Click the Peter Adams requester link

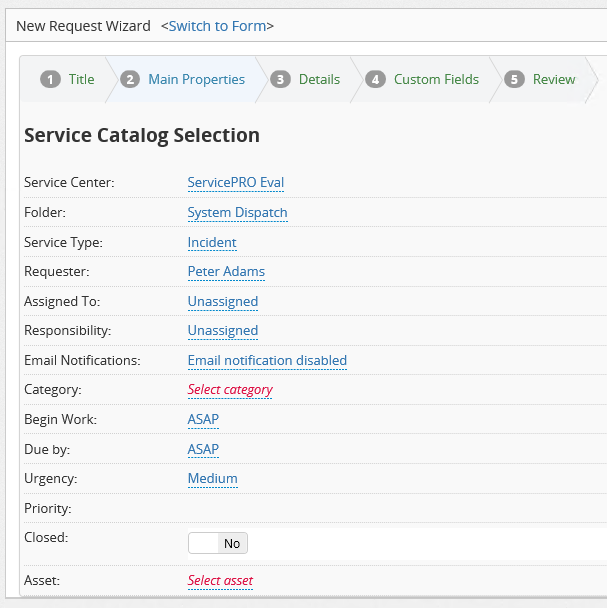coord(226,271)
